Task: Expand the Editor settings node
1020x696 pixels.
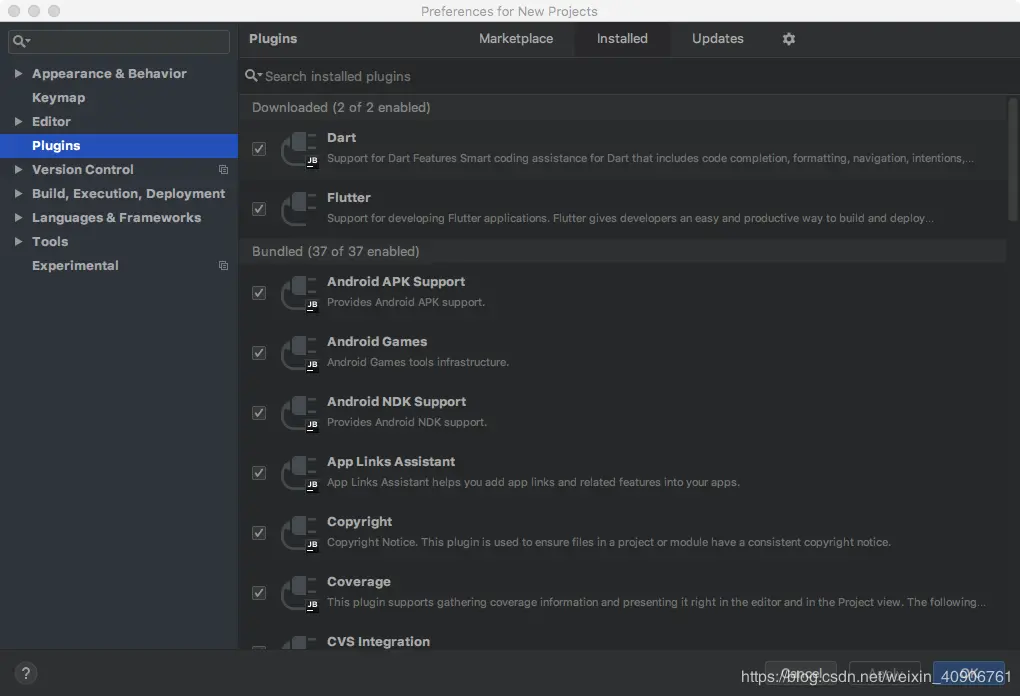Action: point(18,122)
